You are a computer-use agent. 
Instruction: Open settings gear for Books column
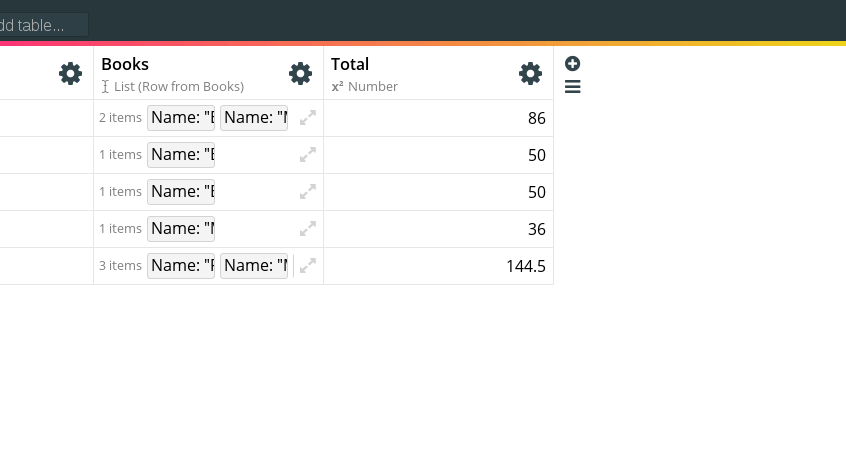tap(300, 73)
